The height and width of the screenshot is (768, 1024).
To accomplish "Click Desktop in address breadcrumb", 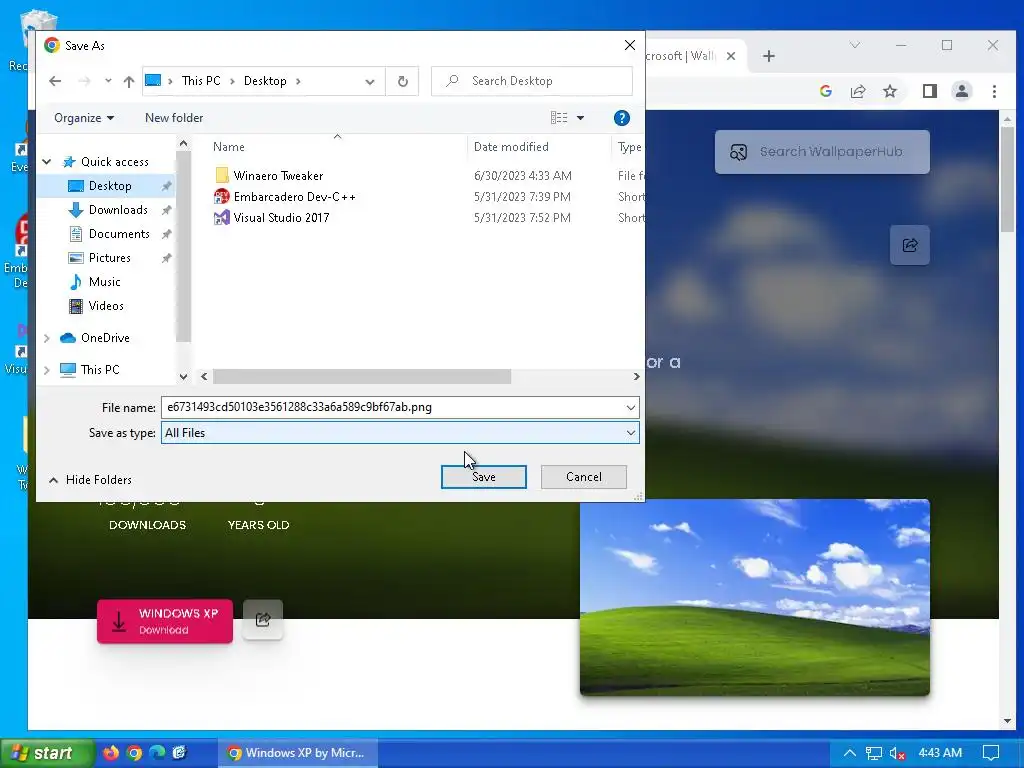I will coord(265,81).
